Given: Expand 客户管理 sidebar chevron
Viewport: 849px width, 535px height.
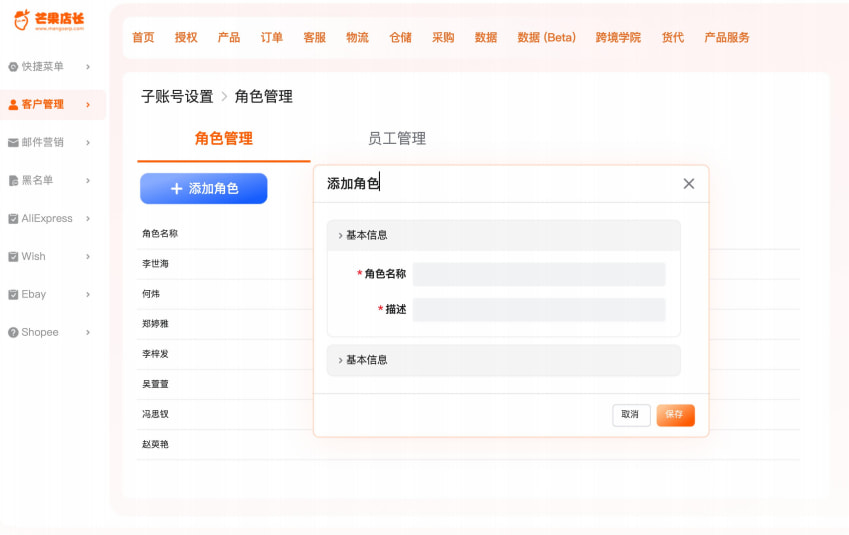Looking at the screenshot, I should coord(88,105).
